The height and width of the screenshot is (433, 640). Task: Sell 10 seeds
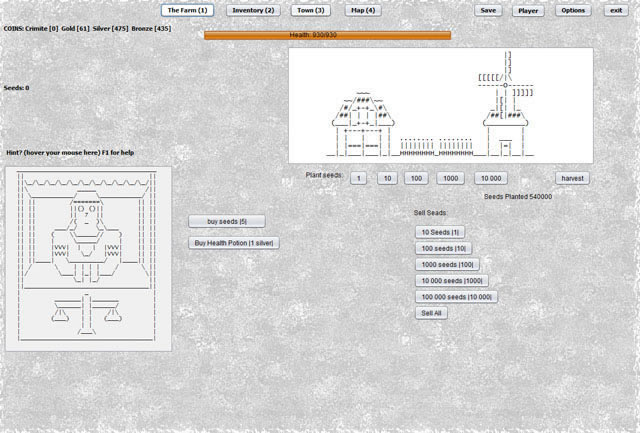pos(441,232)
